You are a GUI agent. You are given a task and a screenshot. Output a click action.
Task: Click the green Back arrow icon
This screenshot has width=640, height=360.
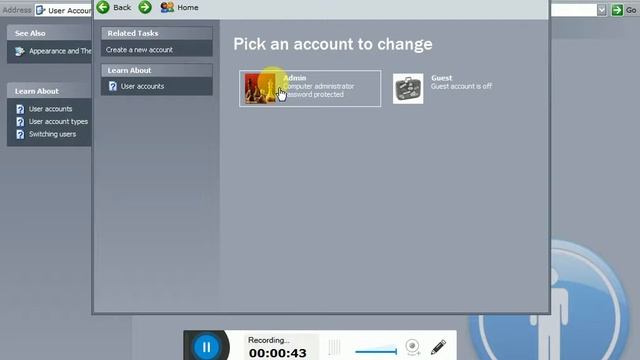pos(103,7)
